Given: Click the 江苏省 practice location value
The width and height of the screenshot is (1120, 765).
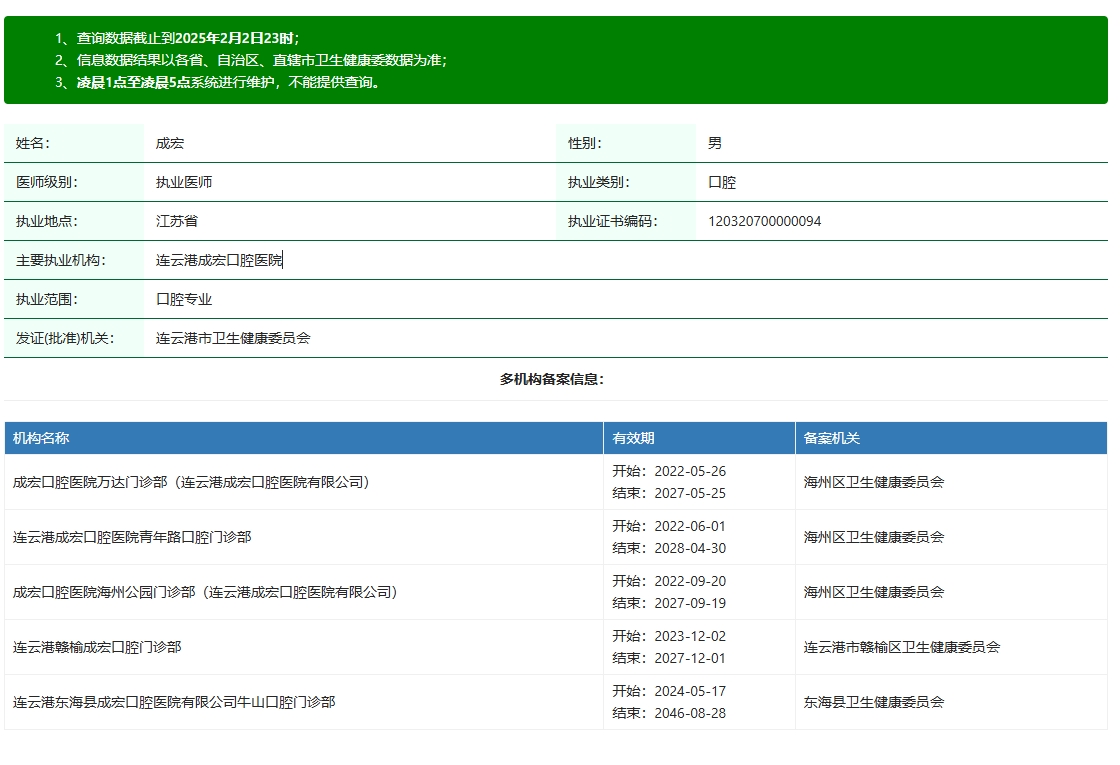Looking at the screenshot, I should pos(177,221).
